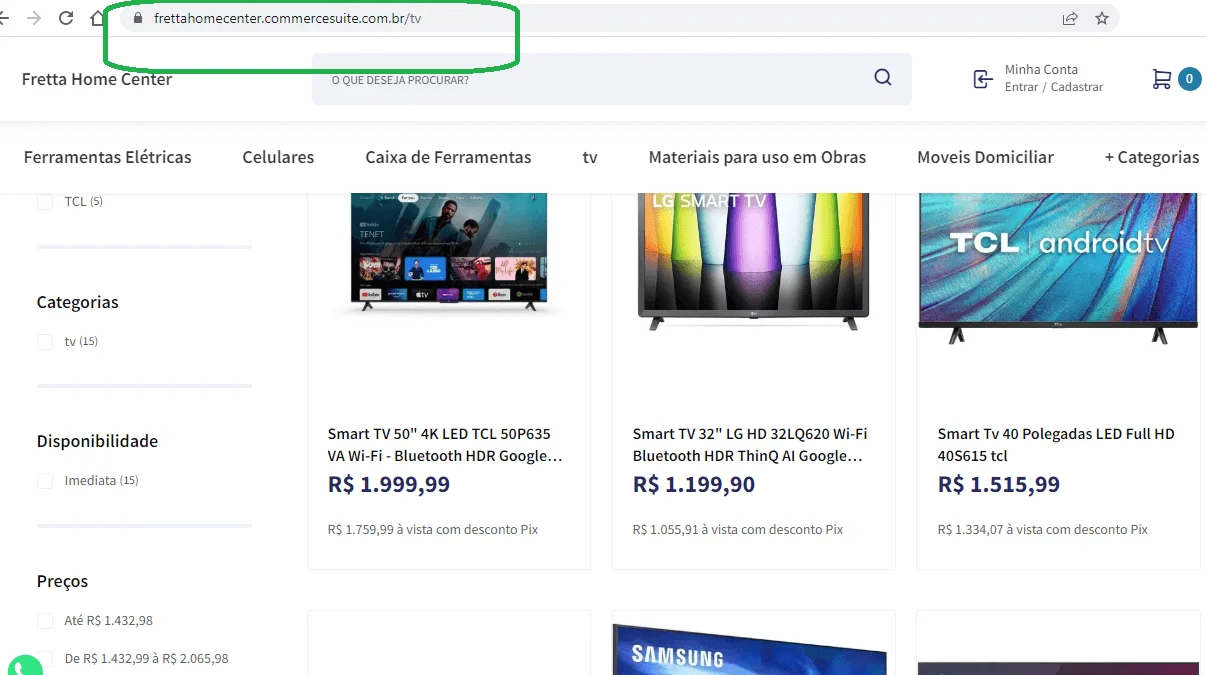Click price R$ 1.999,99
Viewport: 1206px width, 675px height.
pyautogui.click(x=389, y=485)
